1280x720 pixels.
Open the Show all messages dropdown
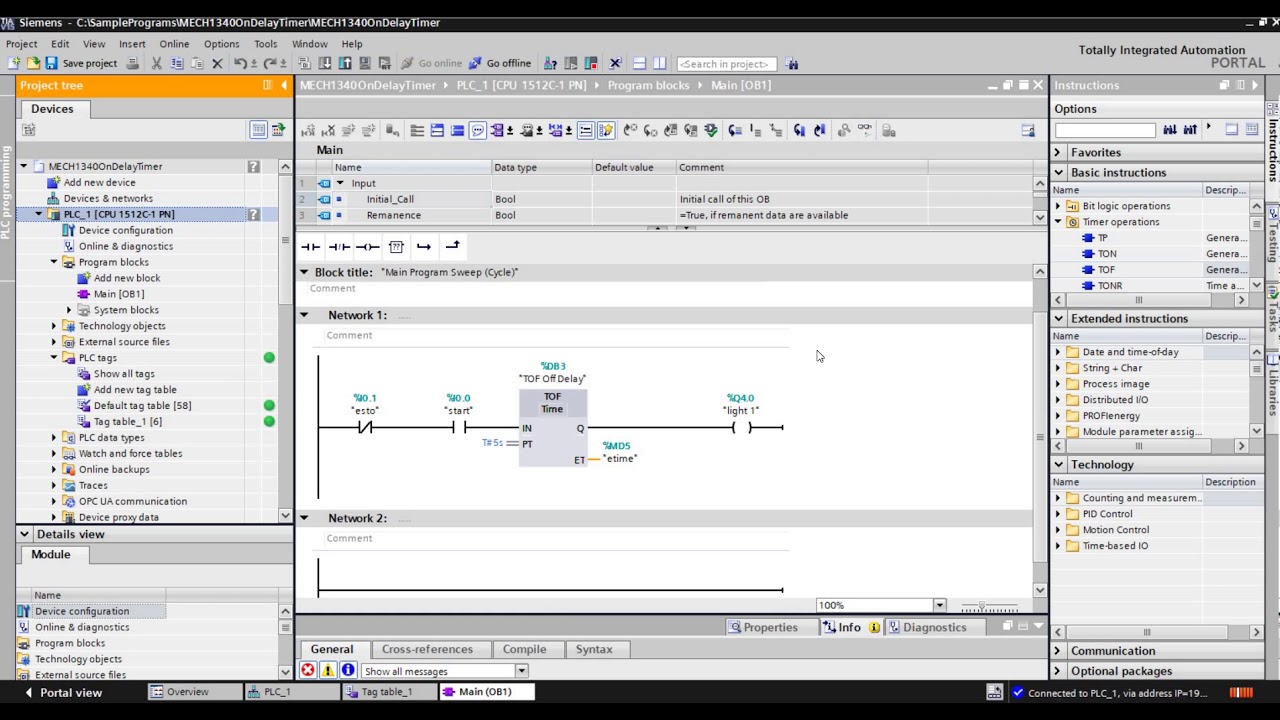tap(521, 671)
